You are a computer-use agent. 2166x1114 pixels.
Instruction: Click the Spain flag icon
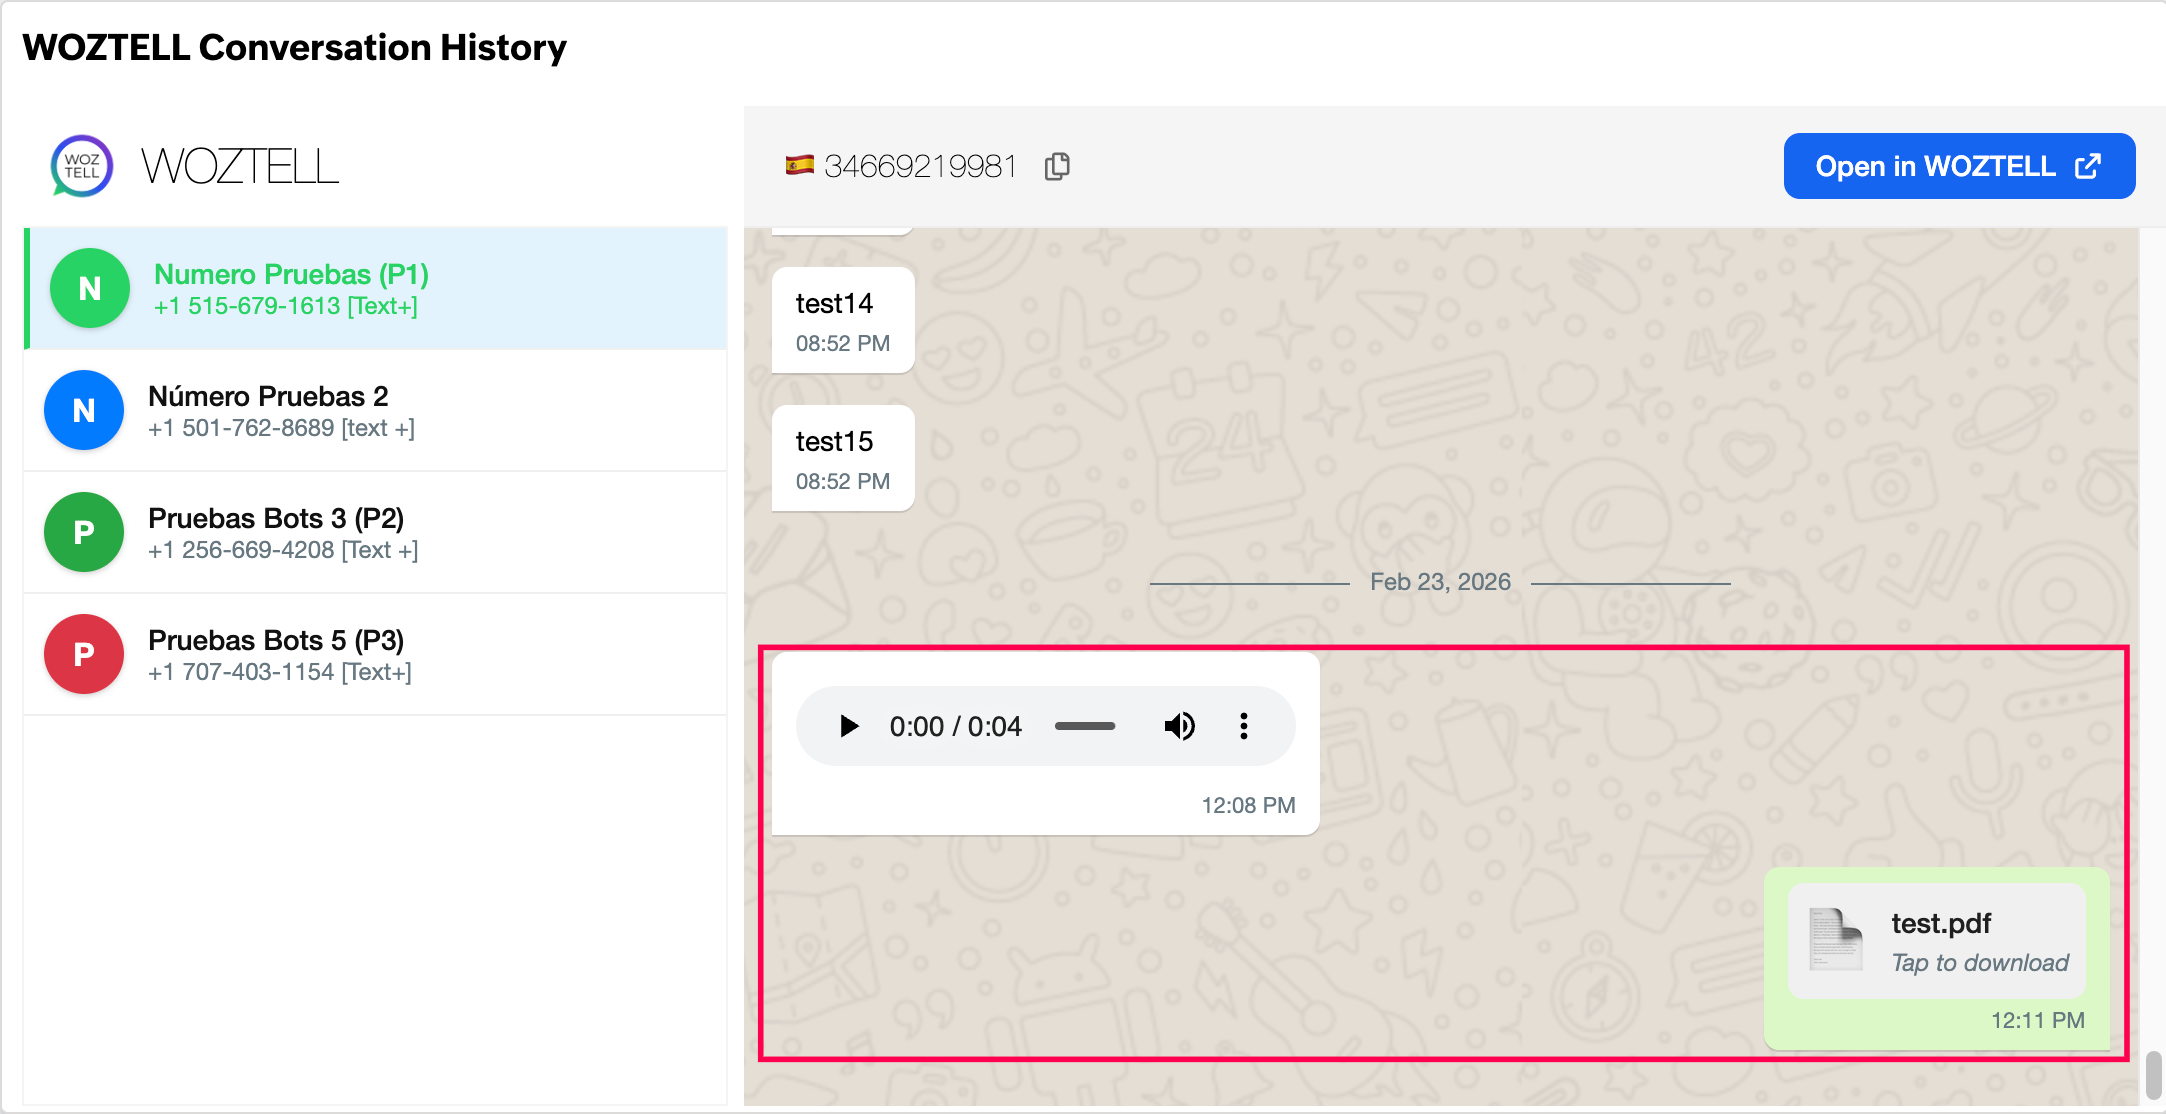pyautogui.click(x=799, y=166)
